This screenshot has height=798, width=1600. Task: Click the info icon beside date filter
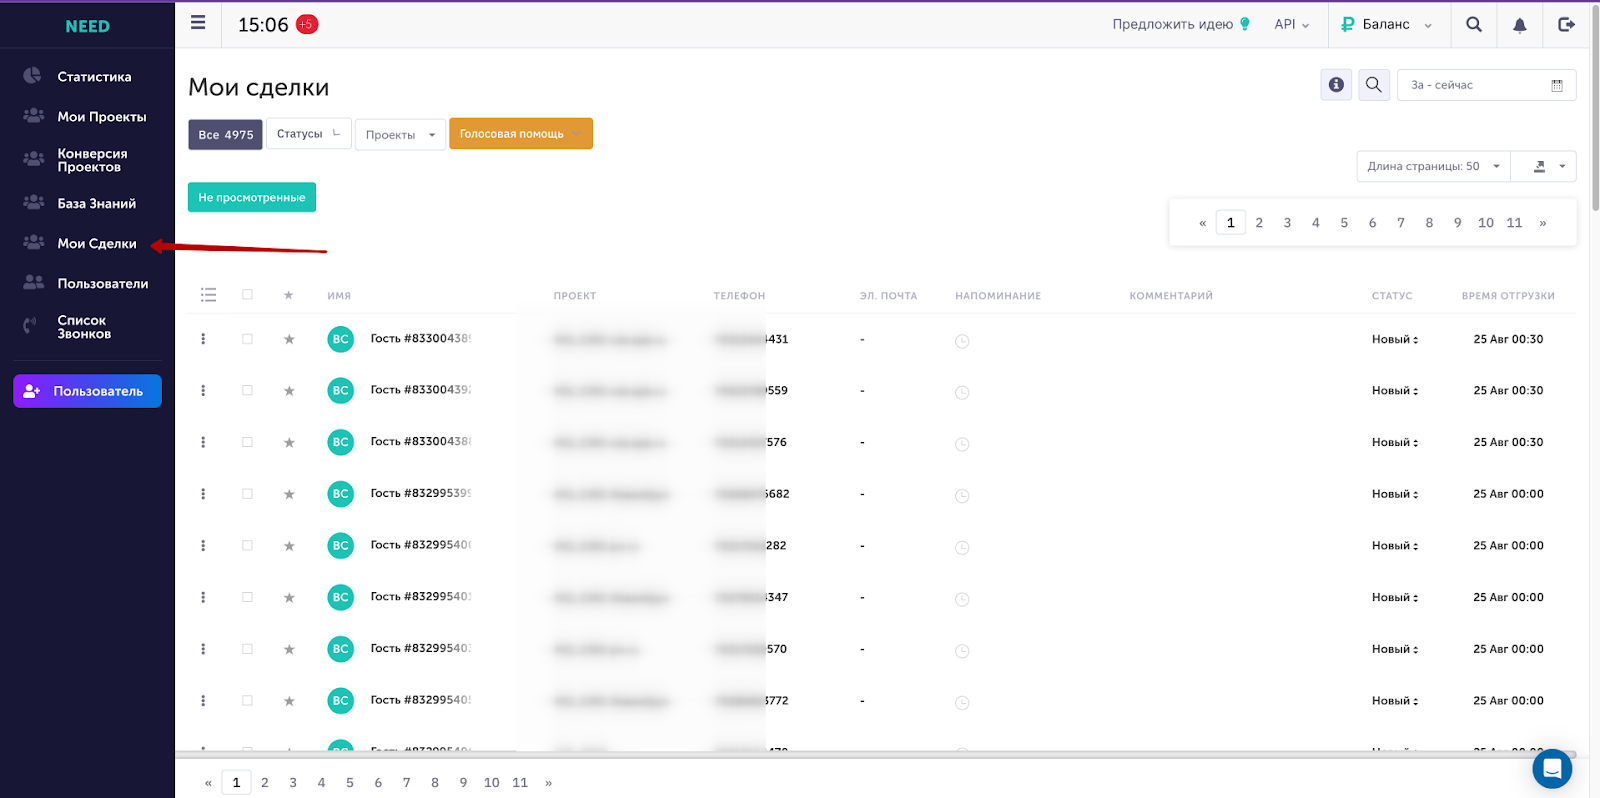pos(1336,85)
